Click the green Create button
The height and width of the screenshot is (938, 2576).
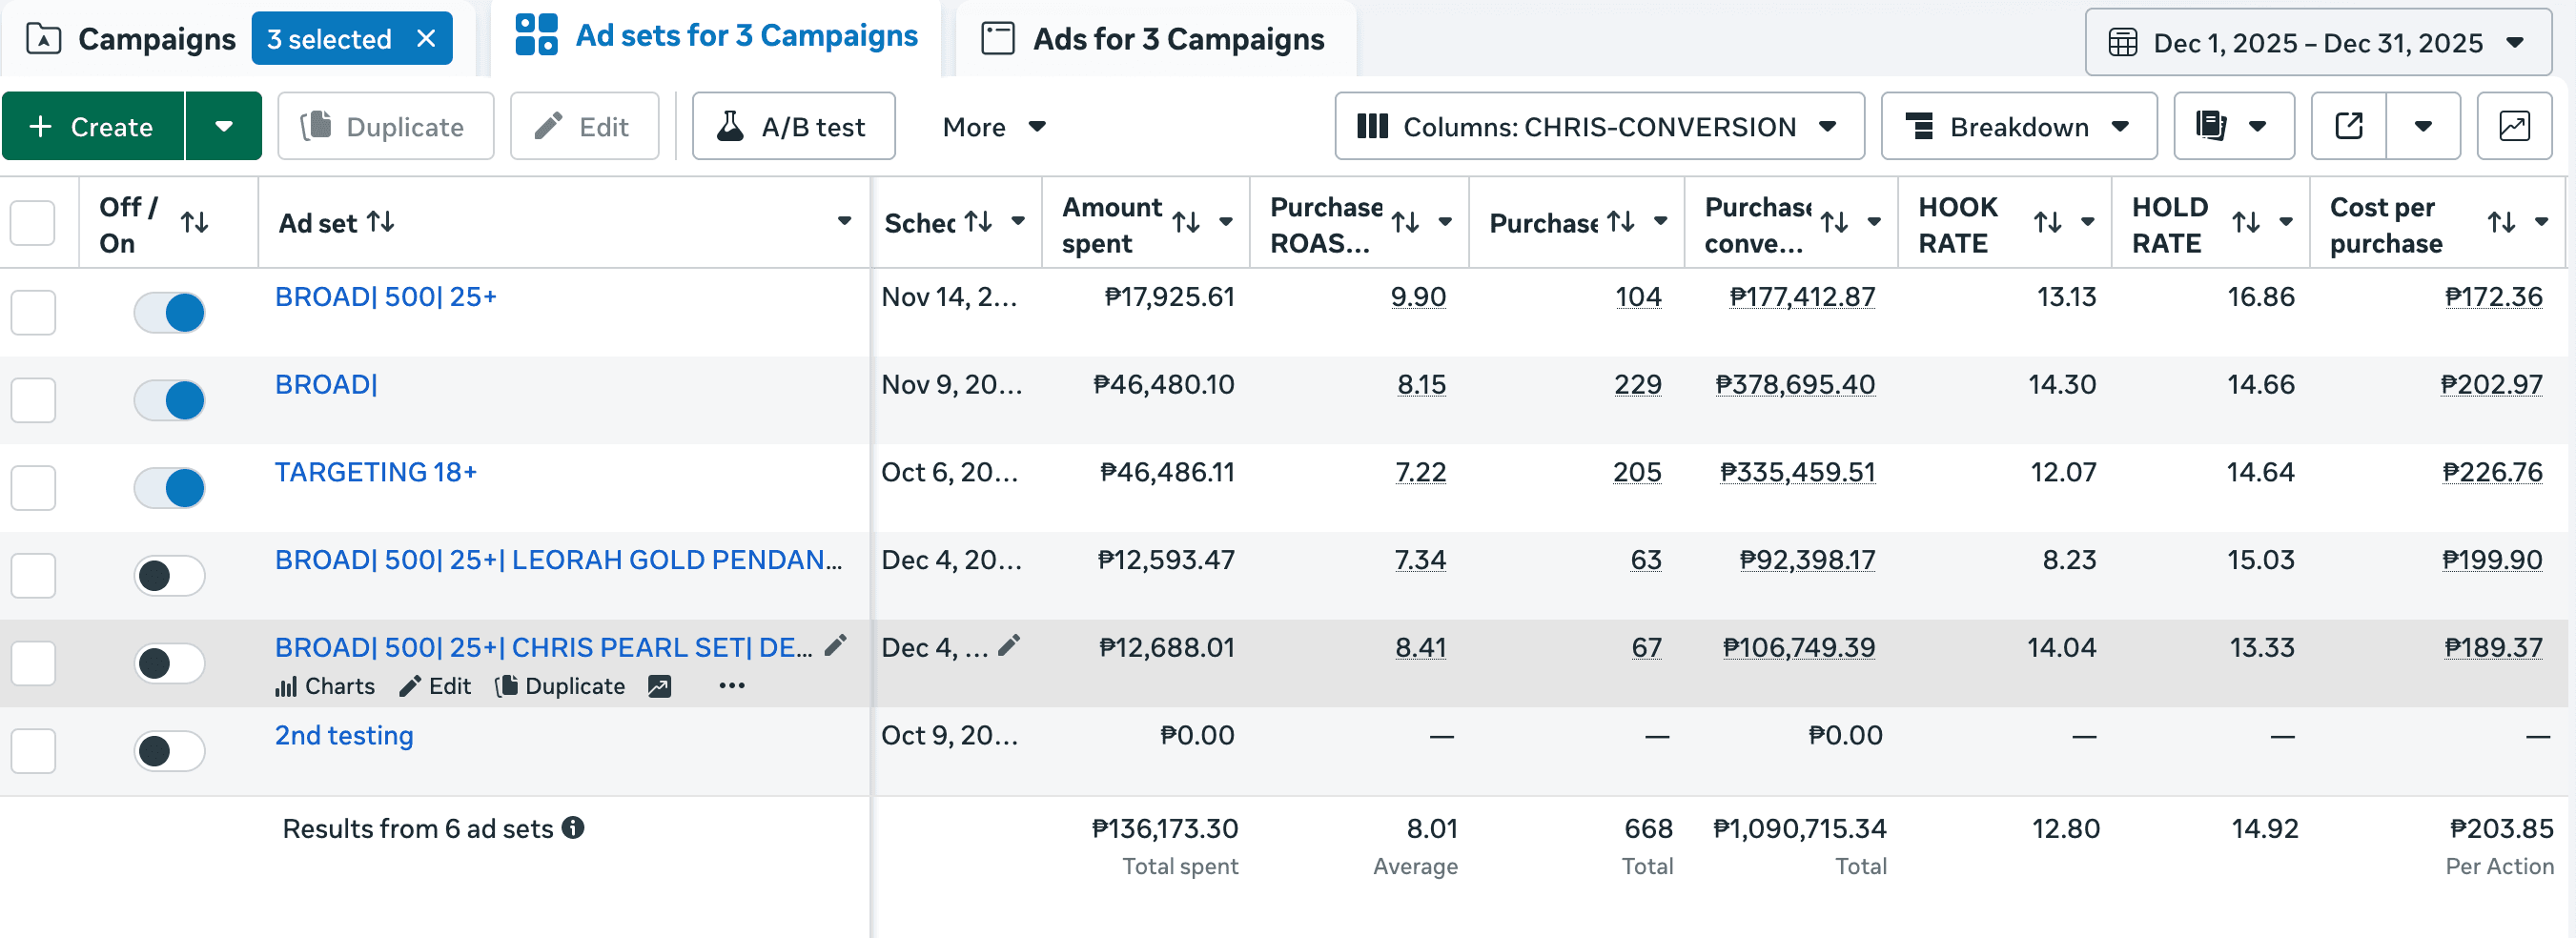93,126
